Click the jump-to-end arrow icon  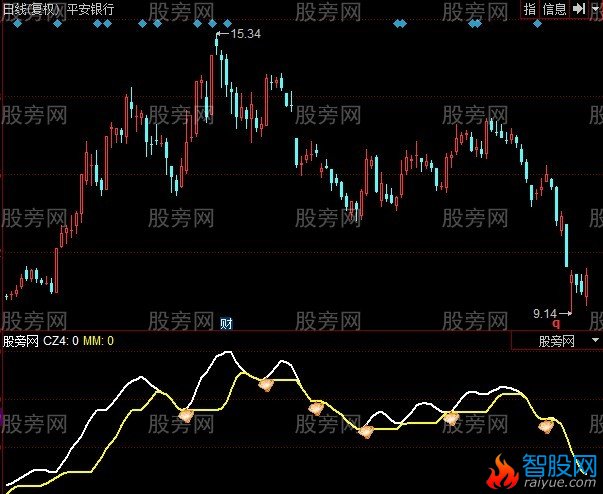(579, 9)
